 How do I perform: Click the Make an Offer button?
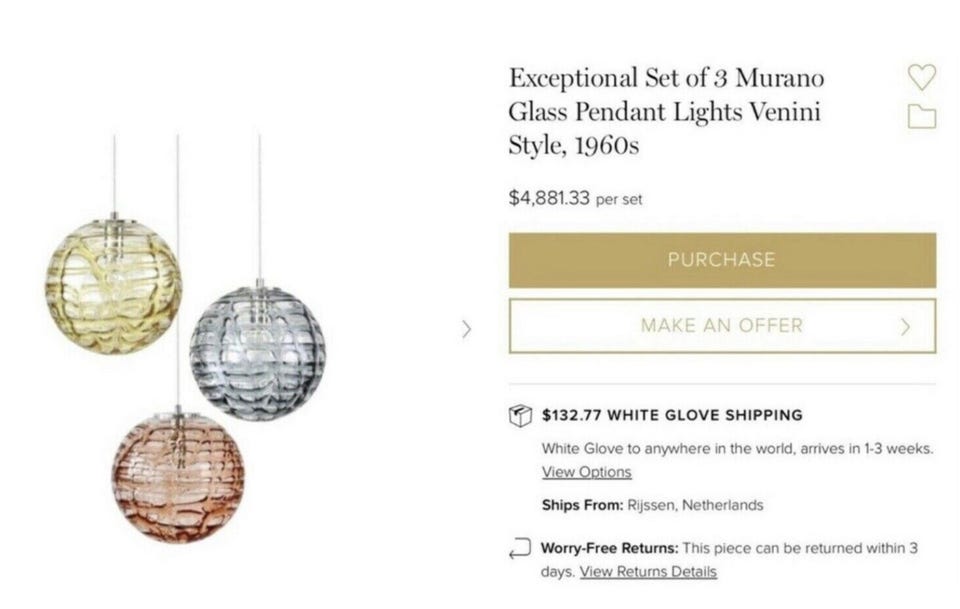click(721, 326)
